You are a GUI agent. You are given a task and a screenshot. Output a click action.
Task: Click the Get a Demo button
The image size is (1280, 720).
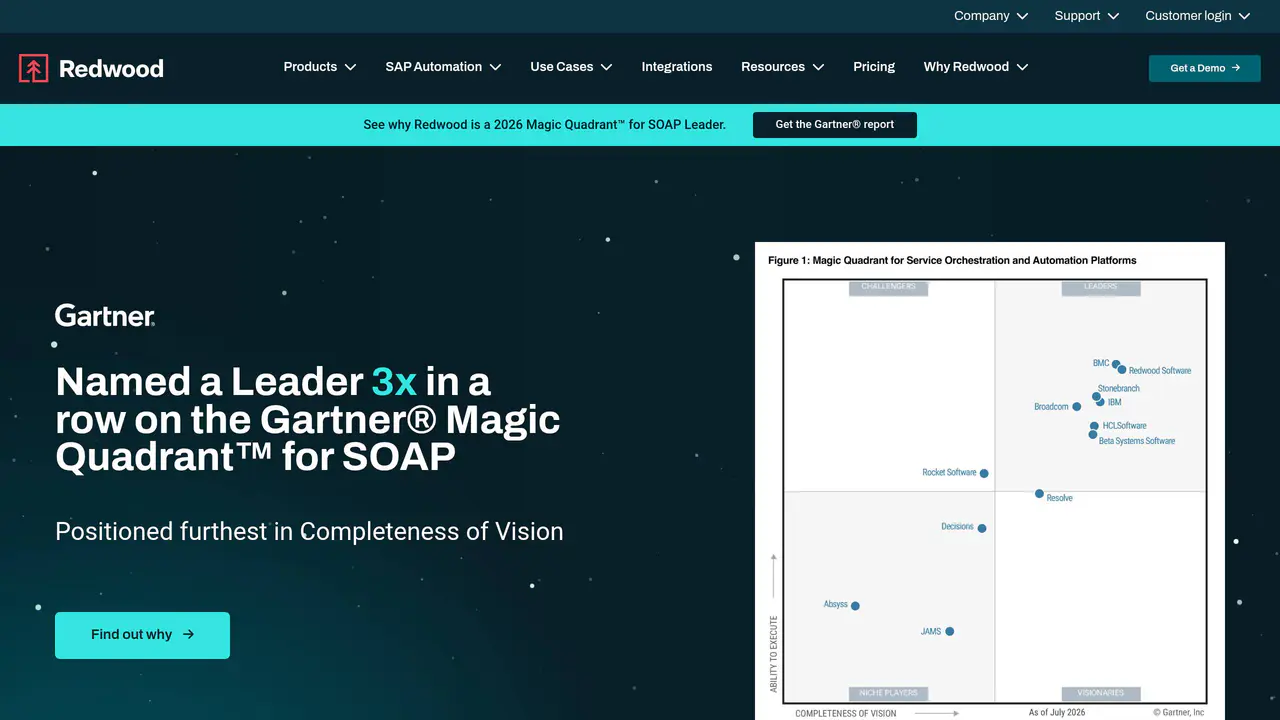[x=1205, y=68]
